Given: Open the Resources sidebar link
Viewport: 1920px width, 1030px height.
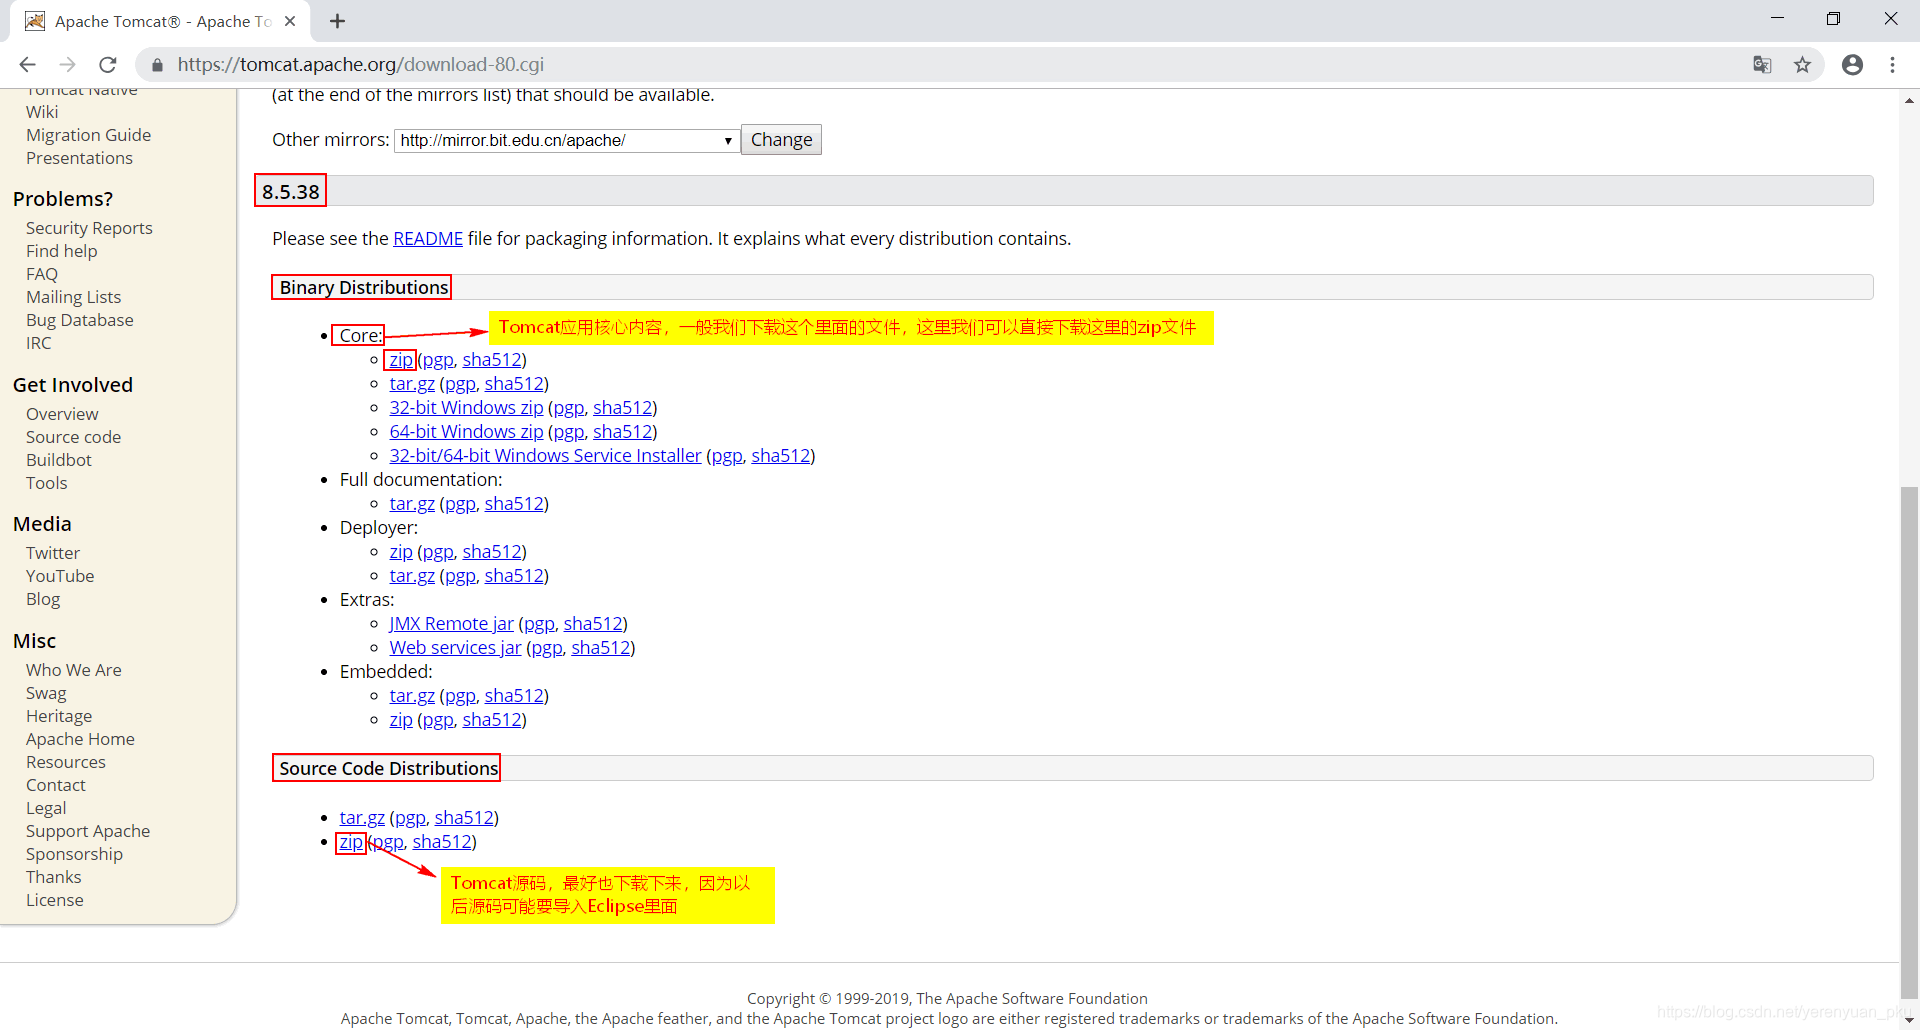Looking at the screenshot, I should tap(65, 762).
